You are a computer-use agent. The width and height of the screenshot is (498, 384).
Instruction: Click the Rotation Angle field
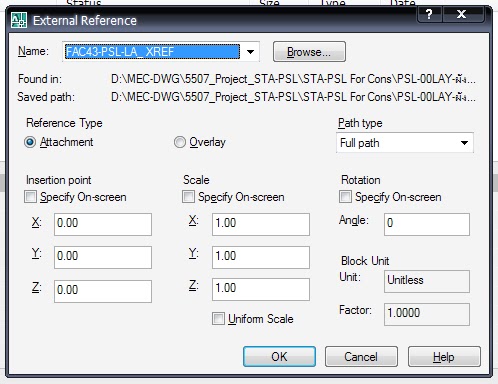point(427,224)
